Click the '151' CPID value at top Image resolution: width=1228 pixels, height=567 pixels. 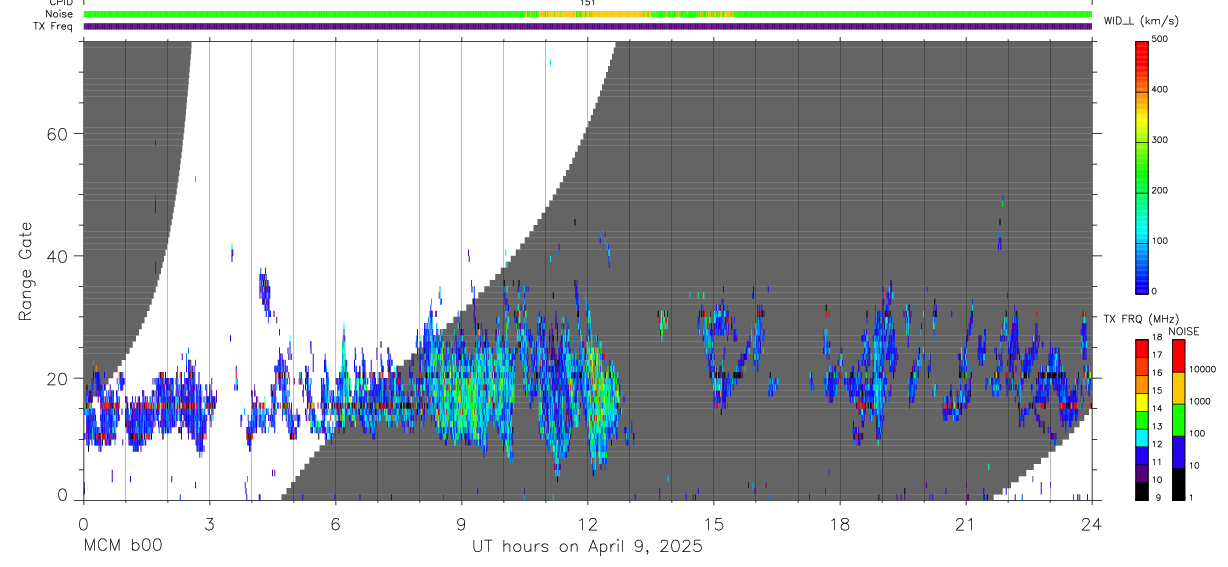(x=588, y=3)
